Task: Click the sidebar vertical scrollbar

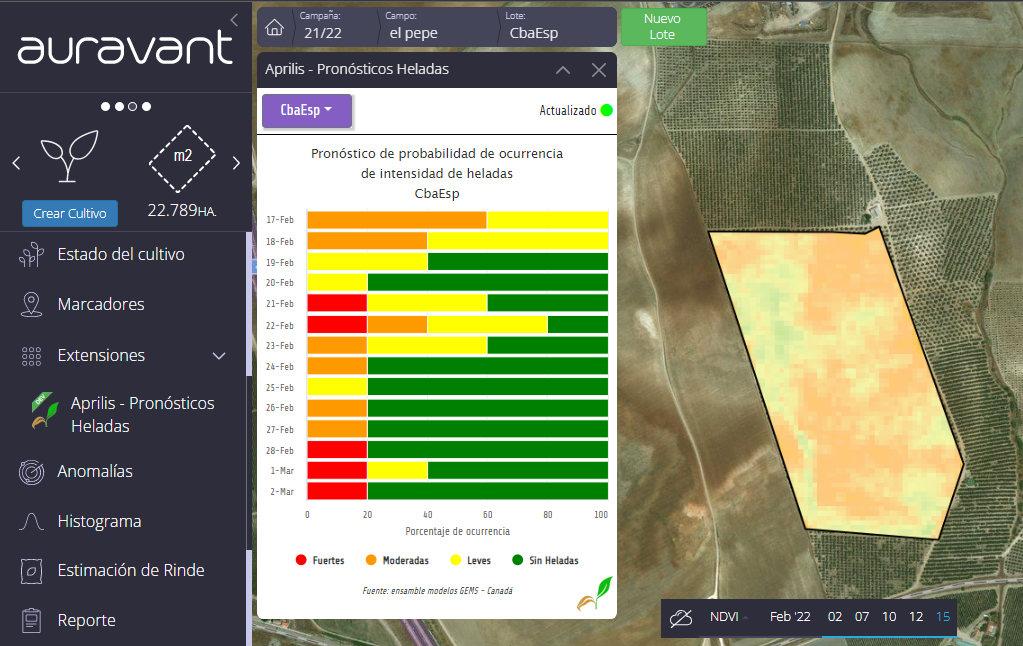Action: 249,303
